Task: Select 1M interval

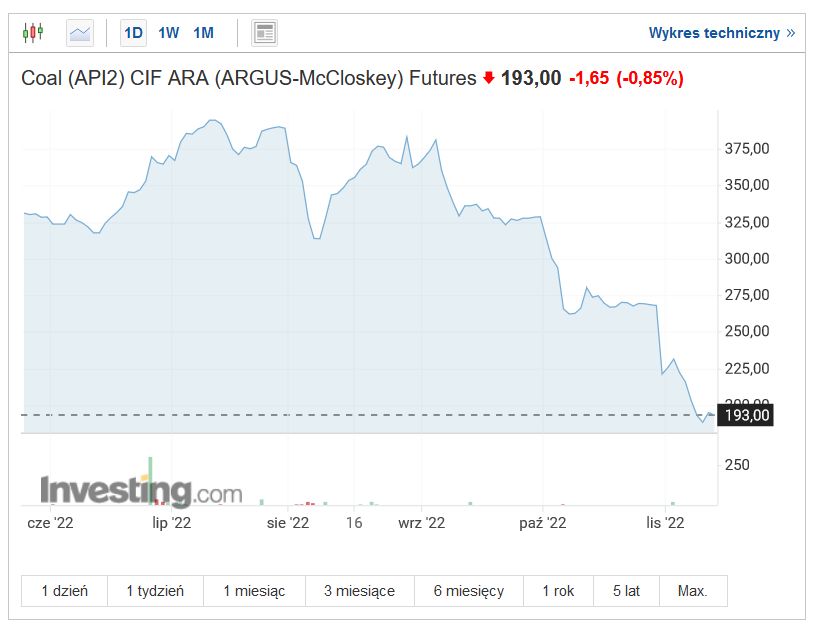Action: tap(203, 33)
